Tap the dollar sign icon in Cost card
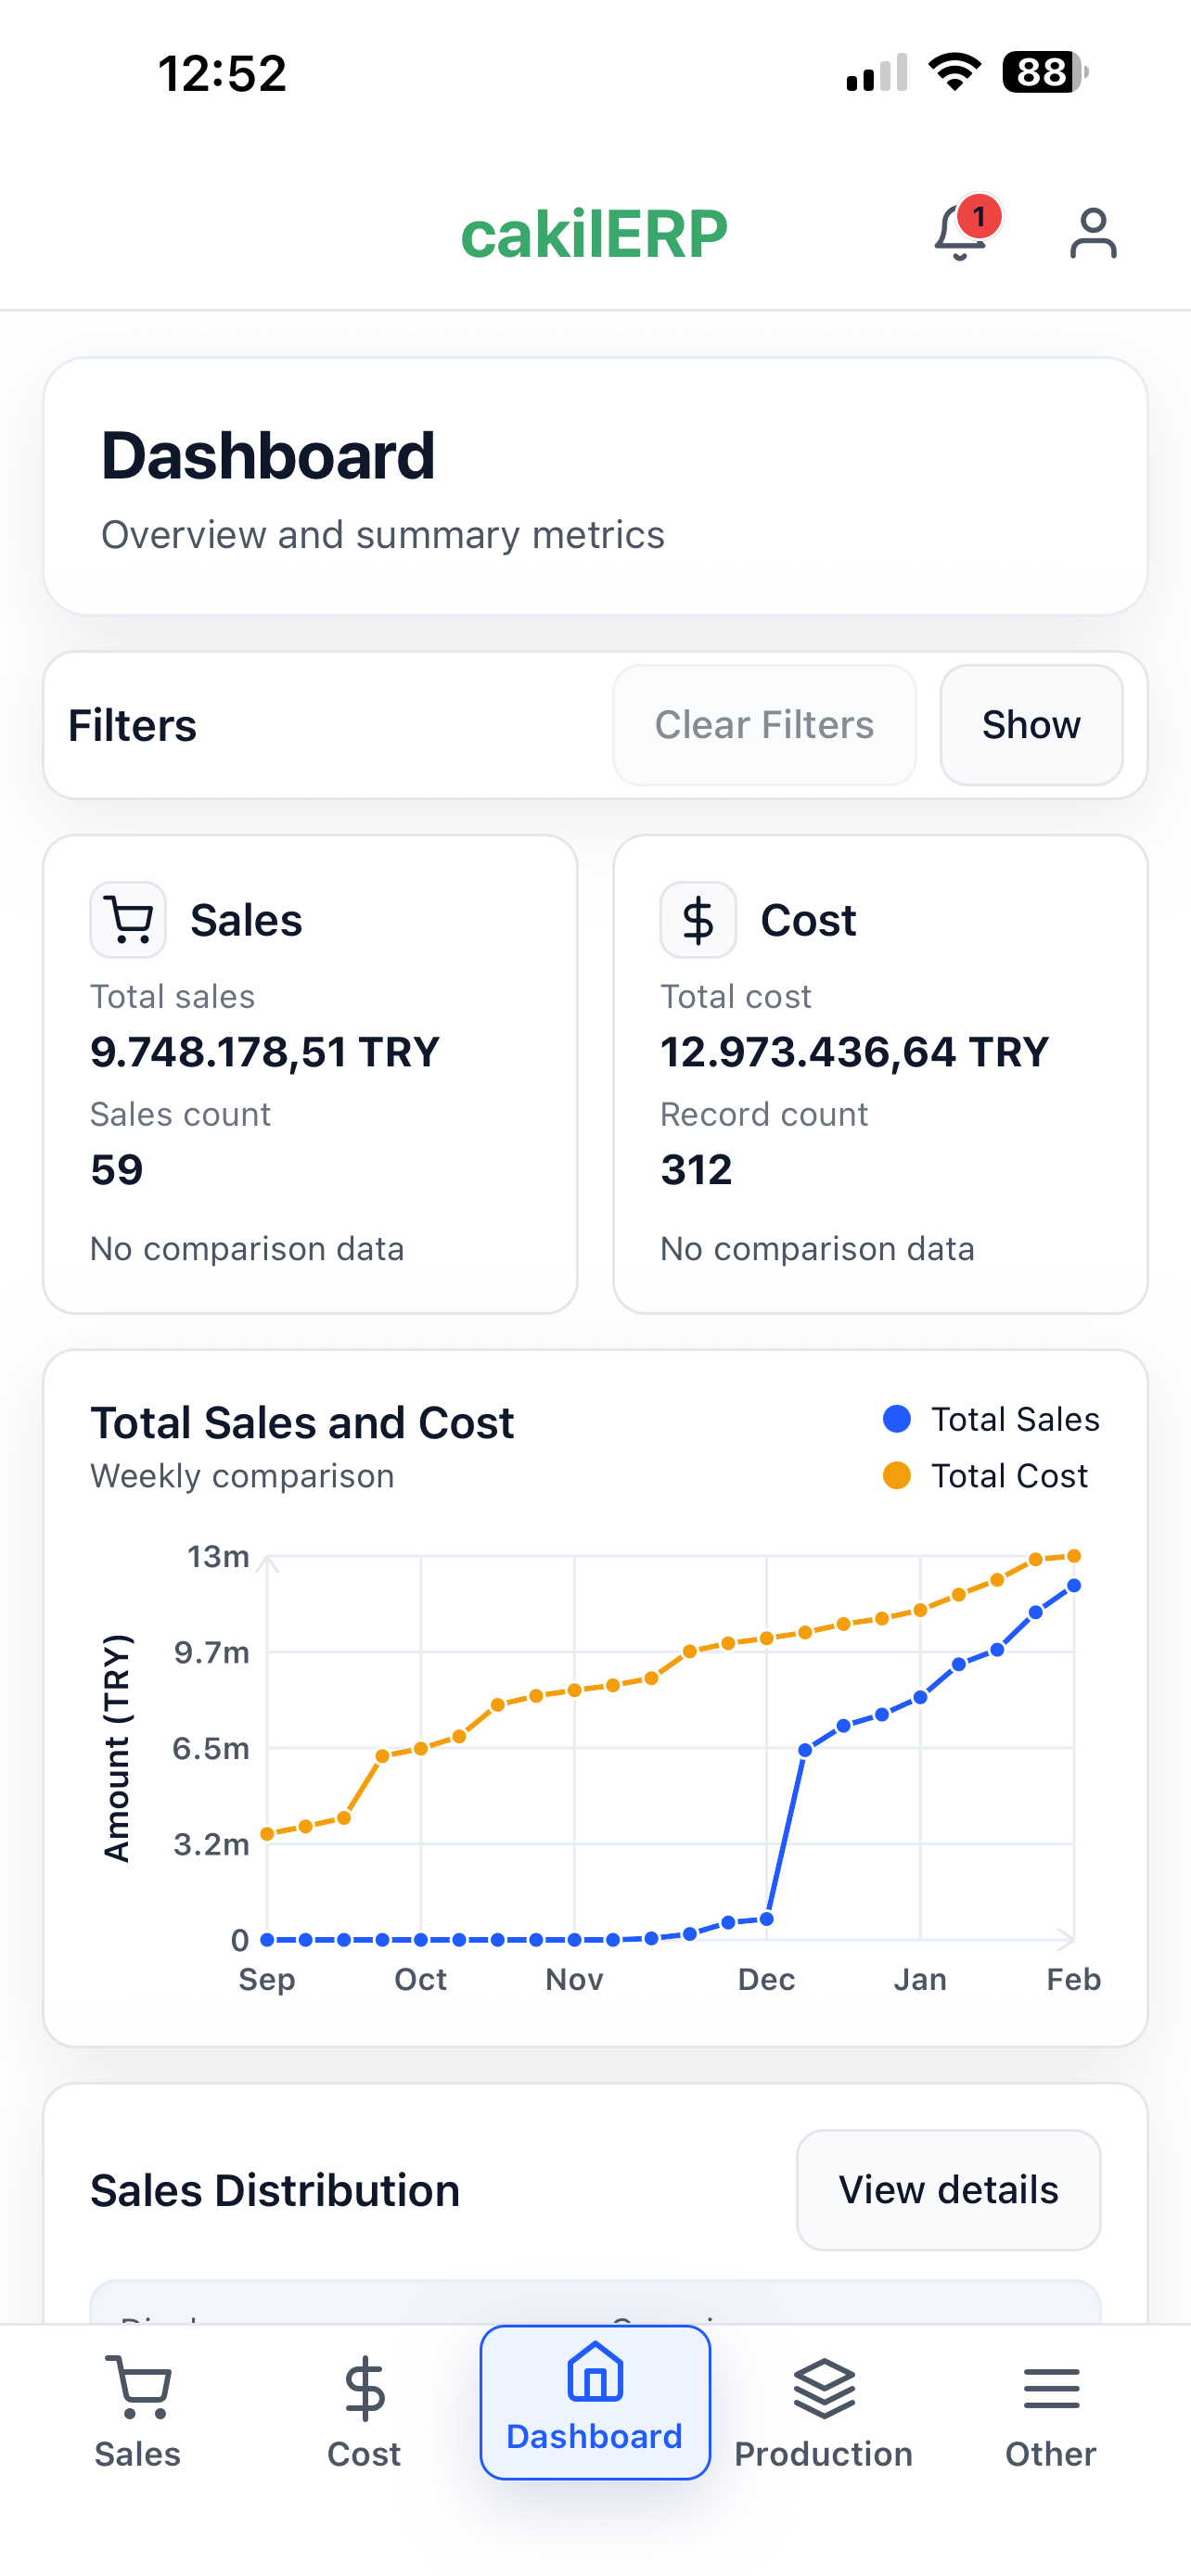This screenshot has height=2576, width=1191. 698,920
